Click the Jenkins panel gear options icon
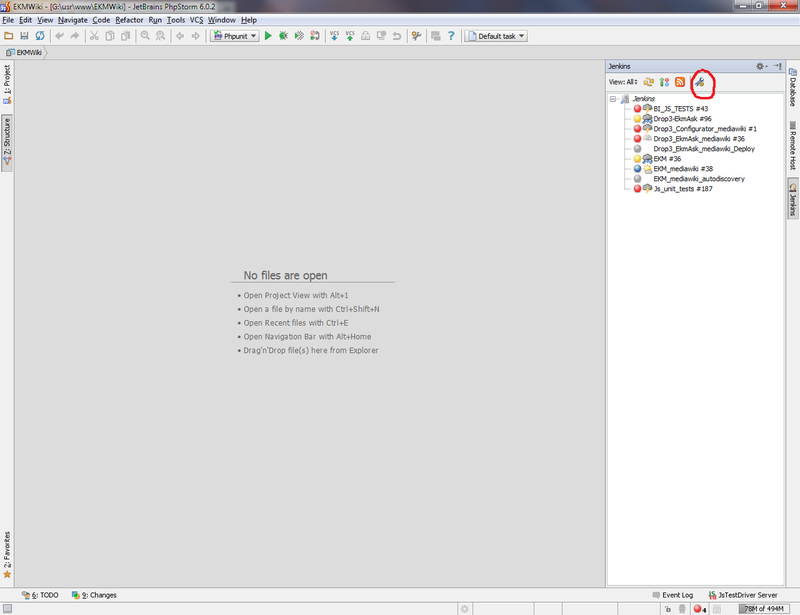The height and width of the screenshot is (615, 800). tap(761, 66)
